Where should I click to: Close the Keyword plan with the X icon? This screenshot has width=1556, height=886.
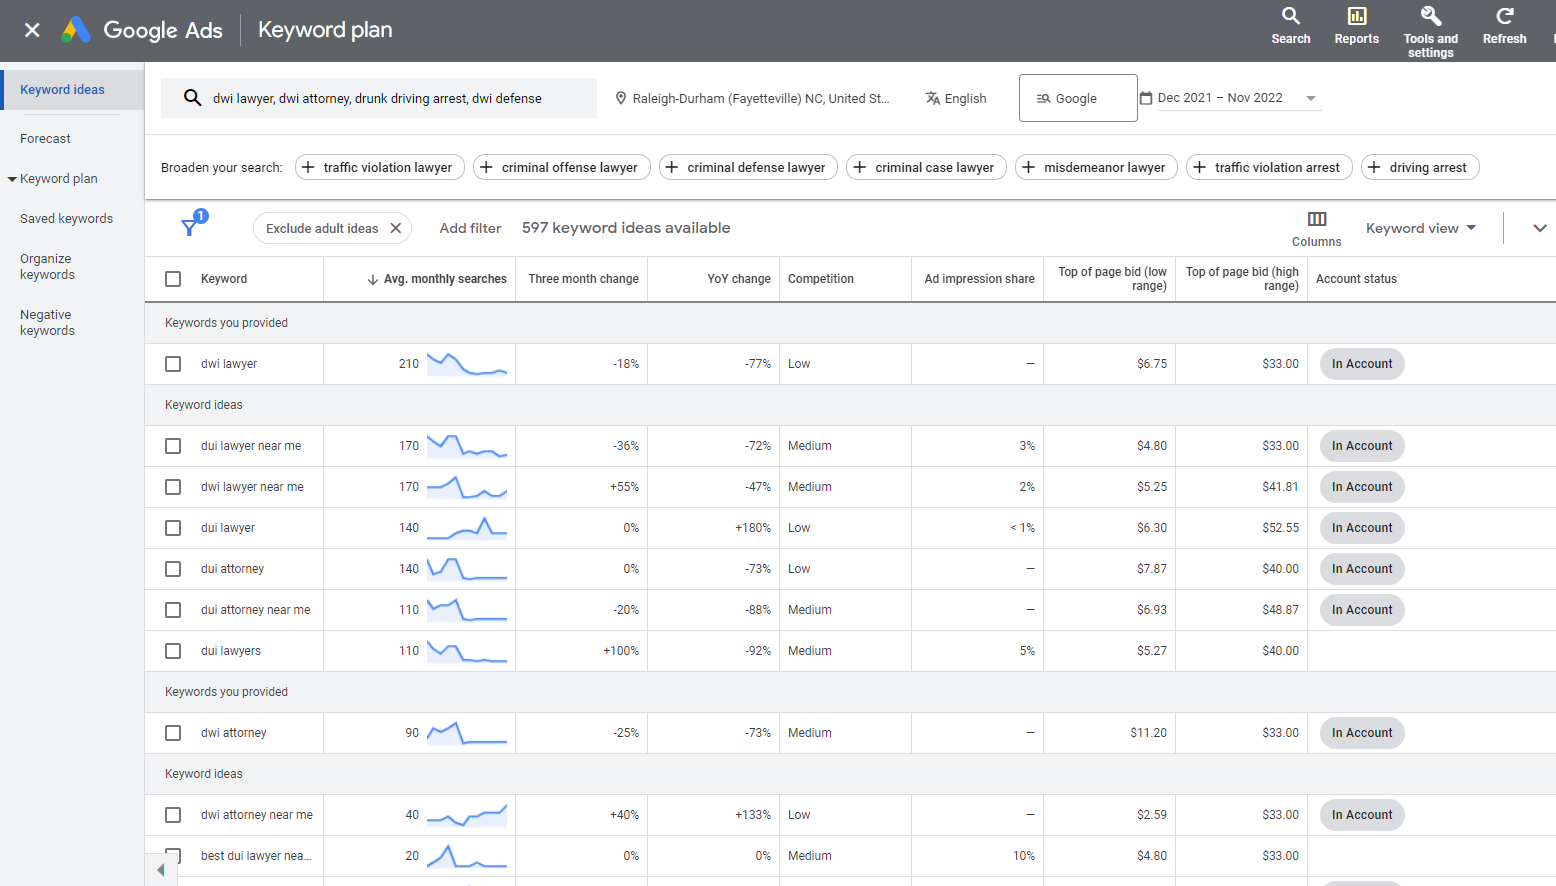point(32,30)
